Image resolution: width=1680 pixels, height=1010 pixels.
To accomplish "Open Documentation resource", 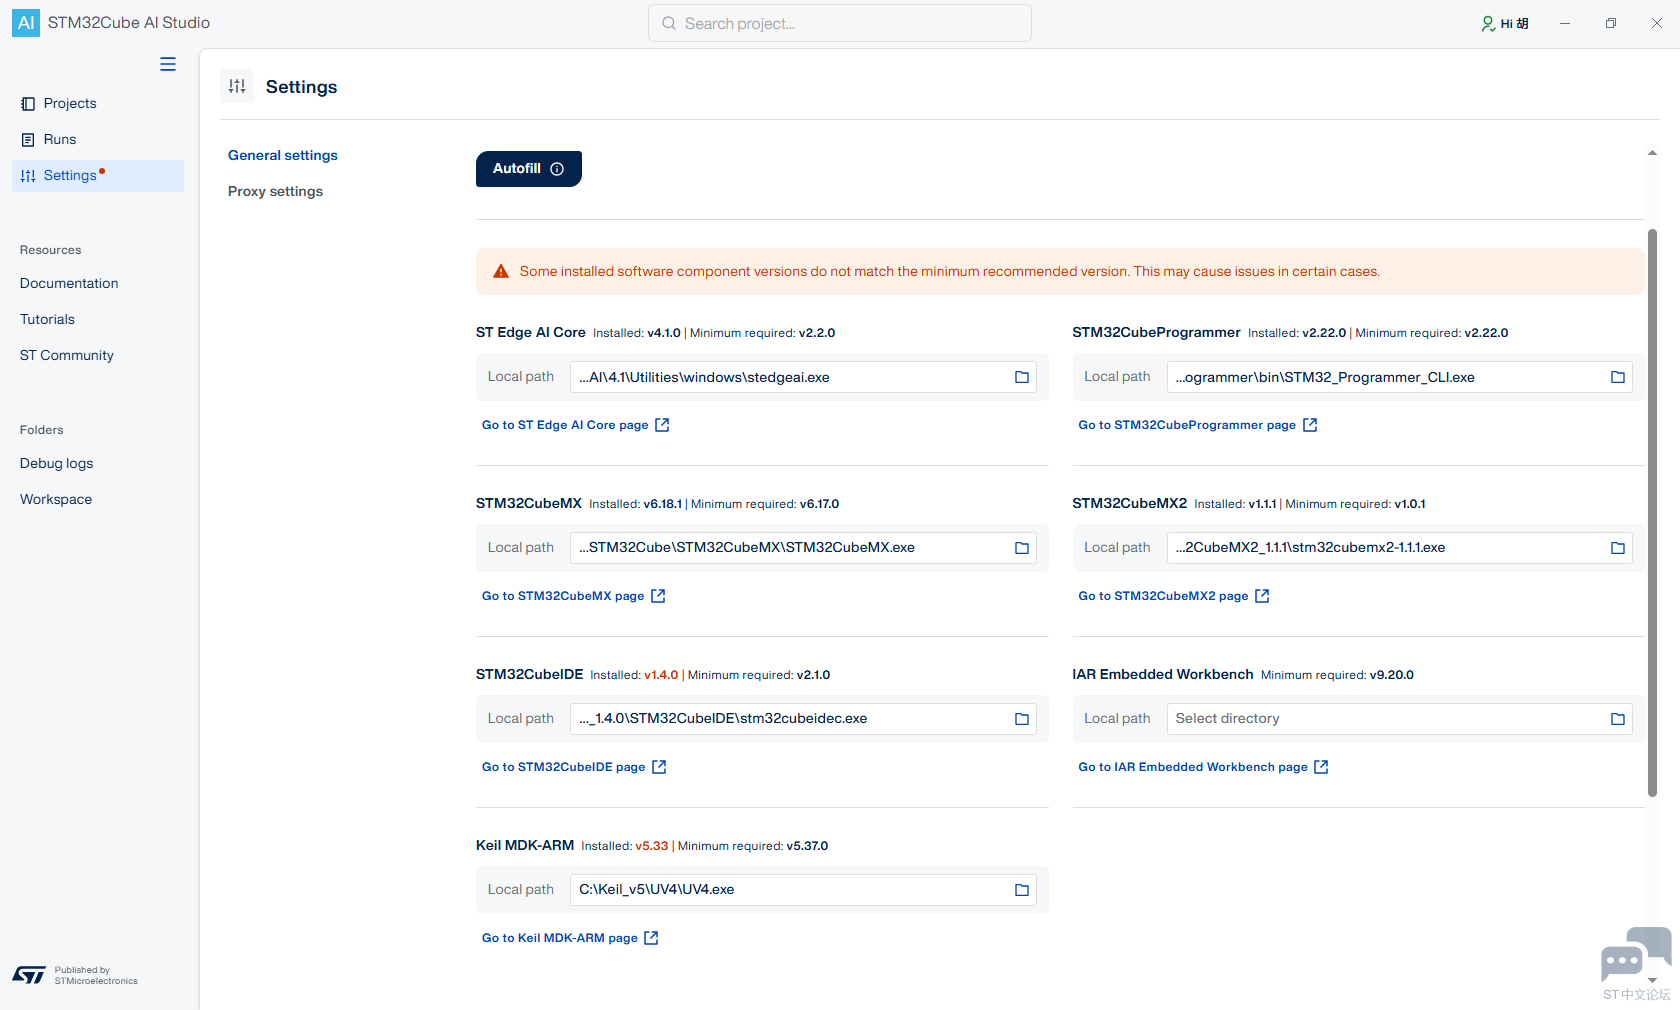I will 69,283.
